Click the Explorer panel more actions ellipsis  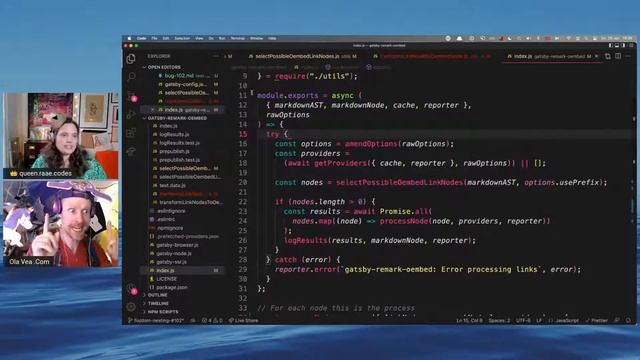tap(216, 56)
